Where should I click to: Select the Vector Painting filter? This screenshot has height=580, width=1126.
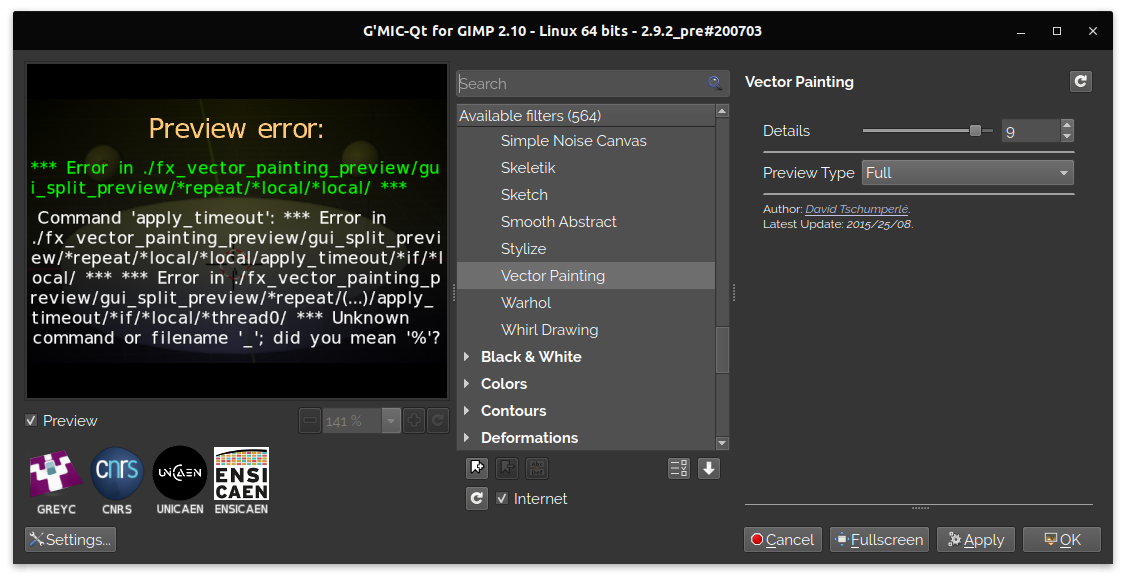[x=586, y=276]
